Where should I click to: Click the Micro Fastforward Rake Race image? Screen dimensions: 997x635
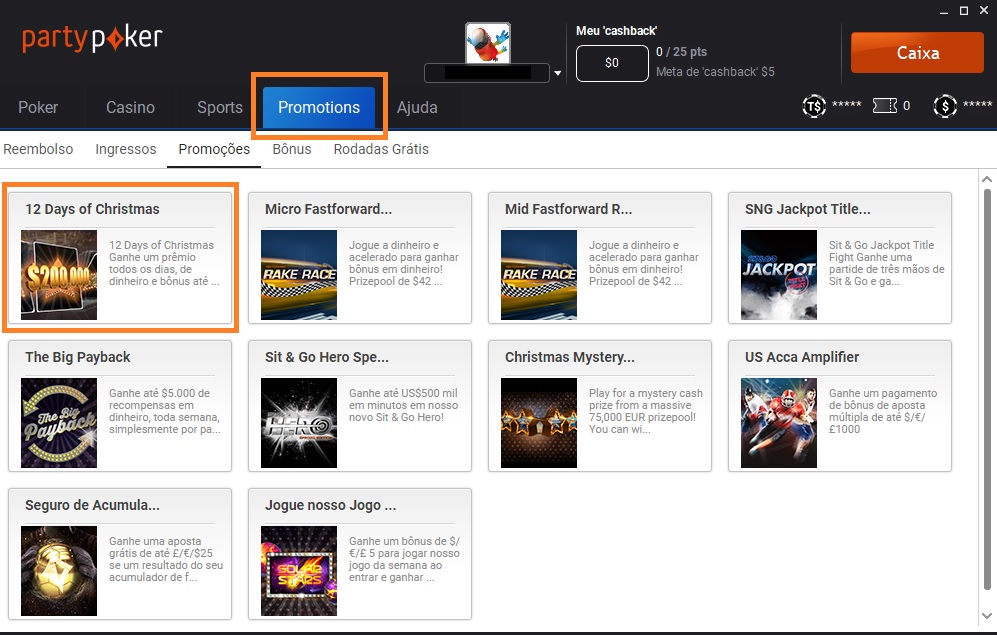tap(299, 275)
